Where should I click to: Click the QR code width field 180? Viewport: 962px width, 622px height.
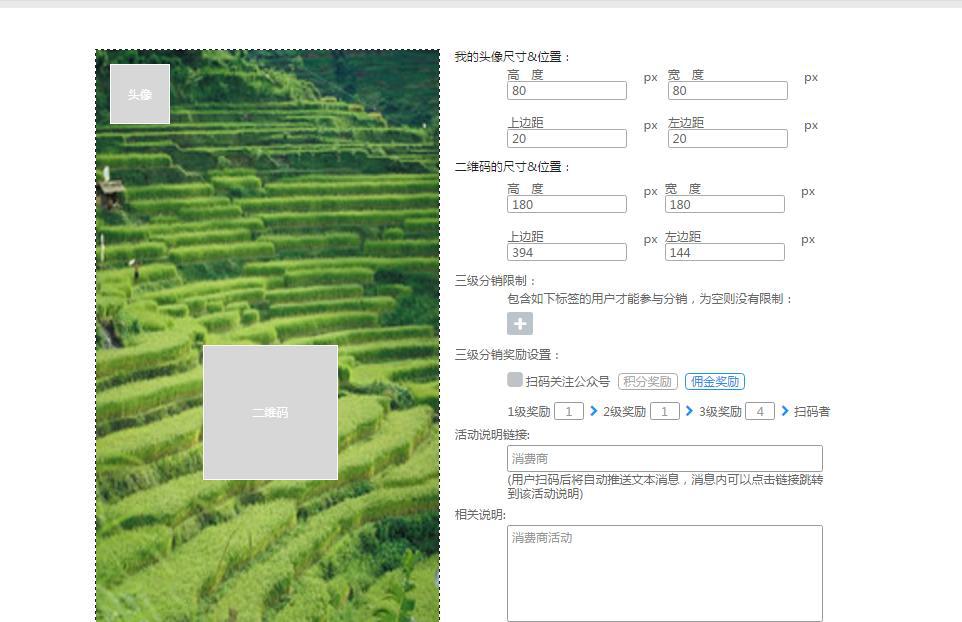(725, 204)
